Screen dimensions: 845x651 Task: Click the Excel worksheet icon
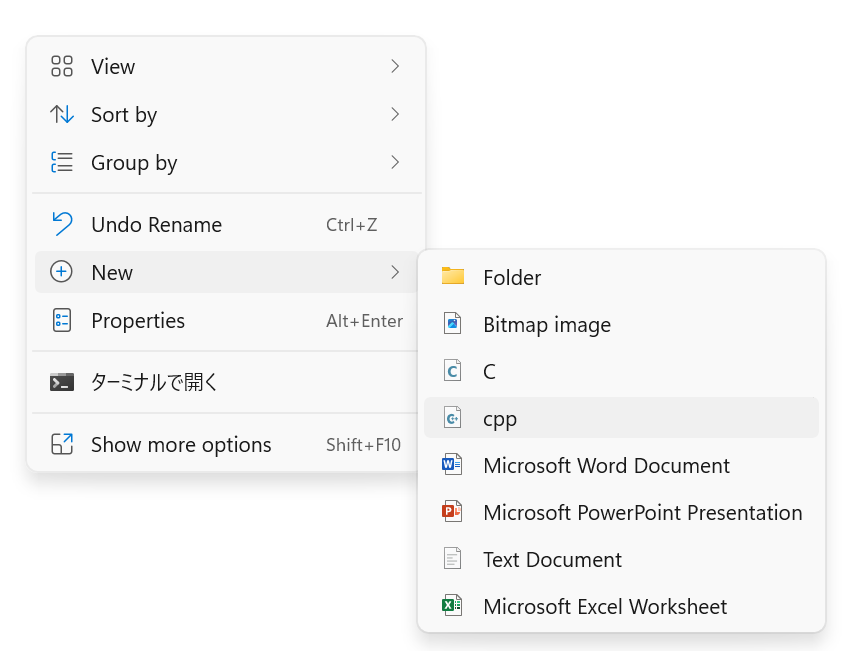point(453,606)
